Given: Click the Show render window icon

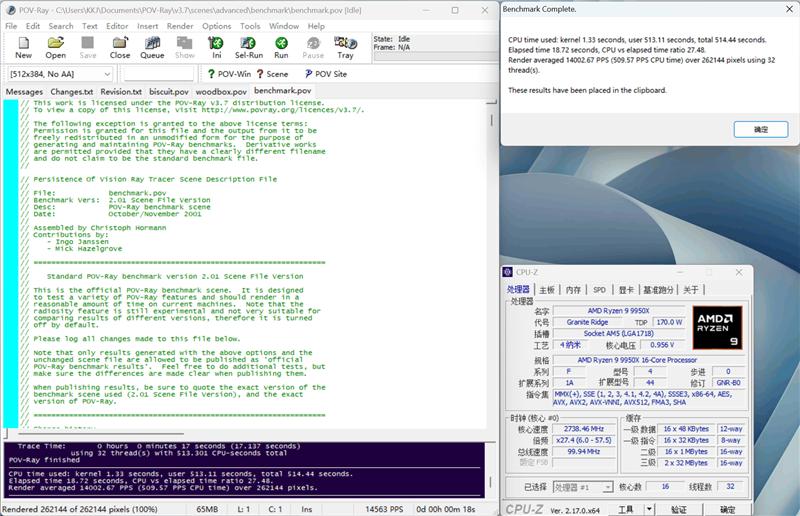Looking at the screenshot, I should (185, 48).
